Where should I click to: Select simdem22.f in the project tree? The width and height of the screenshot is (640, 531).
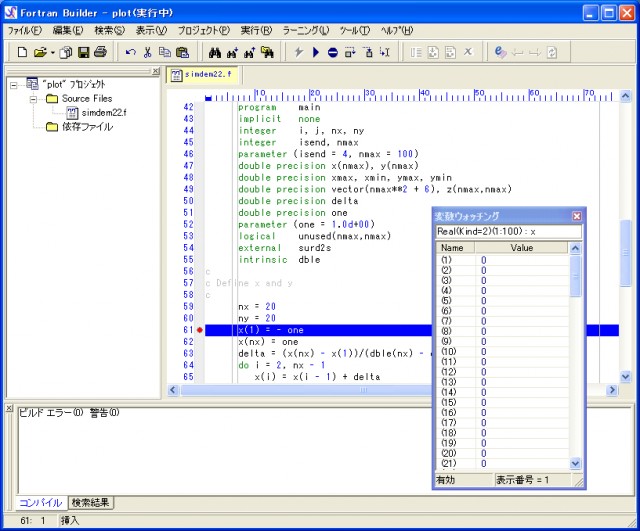103,113
